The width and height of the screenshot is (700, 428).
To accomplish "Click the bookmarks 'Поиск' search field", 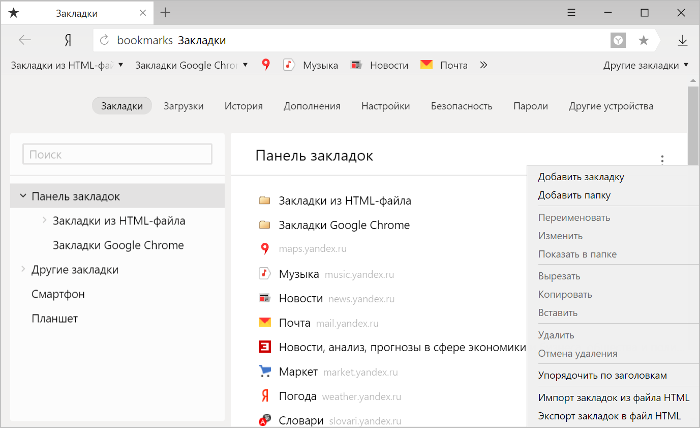I will pyautogui.click(x=118, y=155).
